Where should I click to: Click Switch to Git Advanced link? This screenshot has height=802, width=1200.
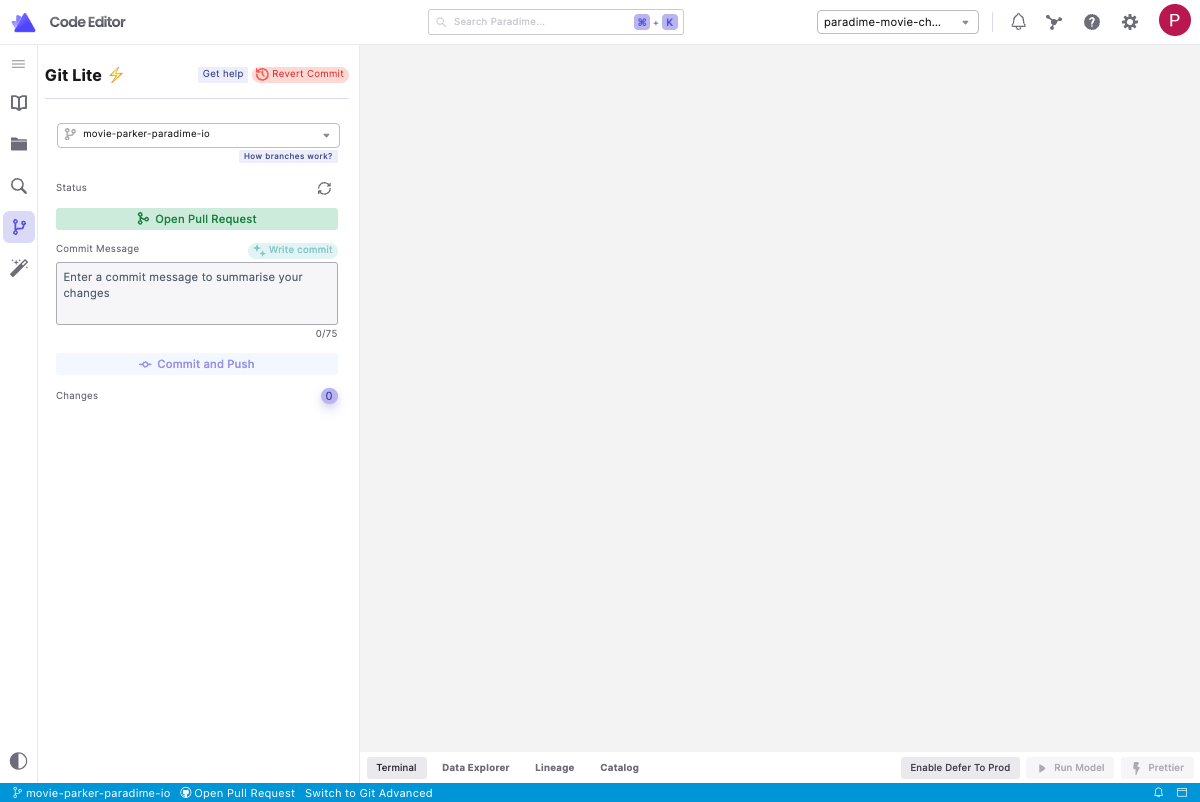click(x=368, y=793)
